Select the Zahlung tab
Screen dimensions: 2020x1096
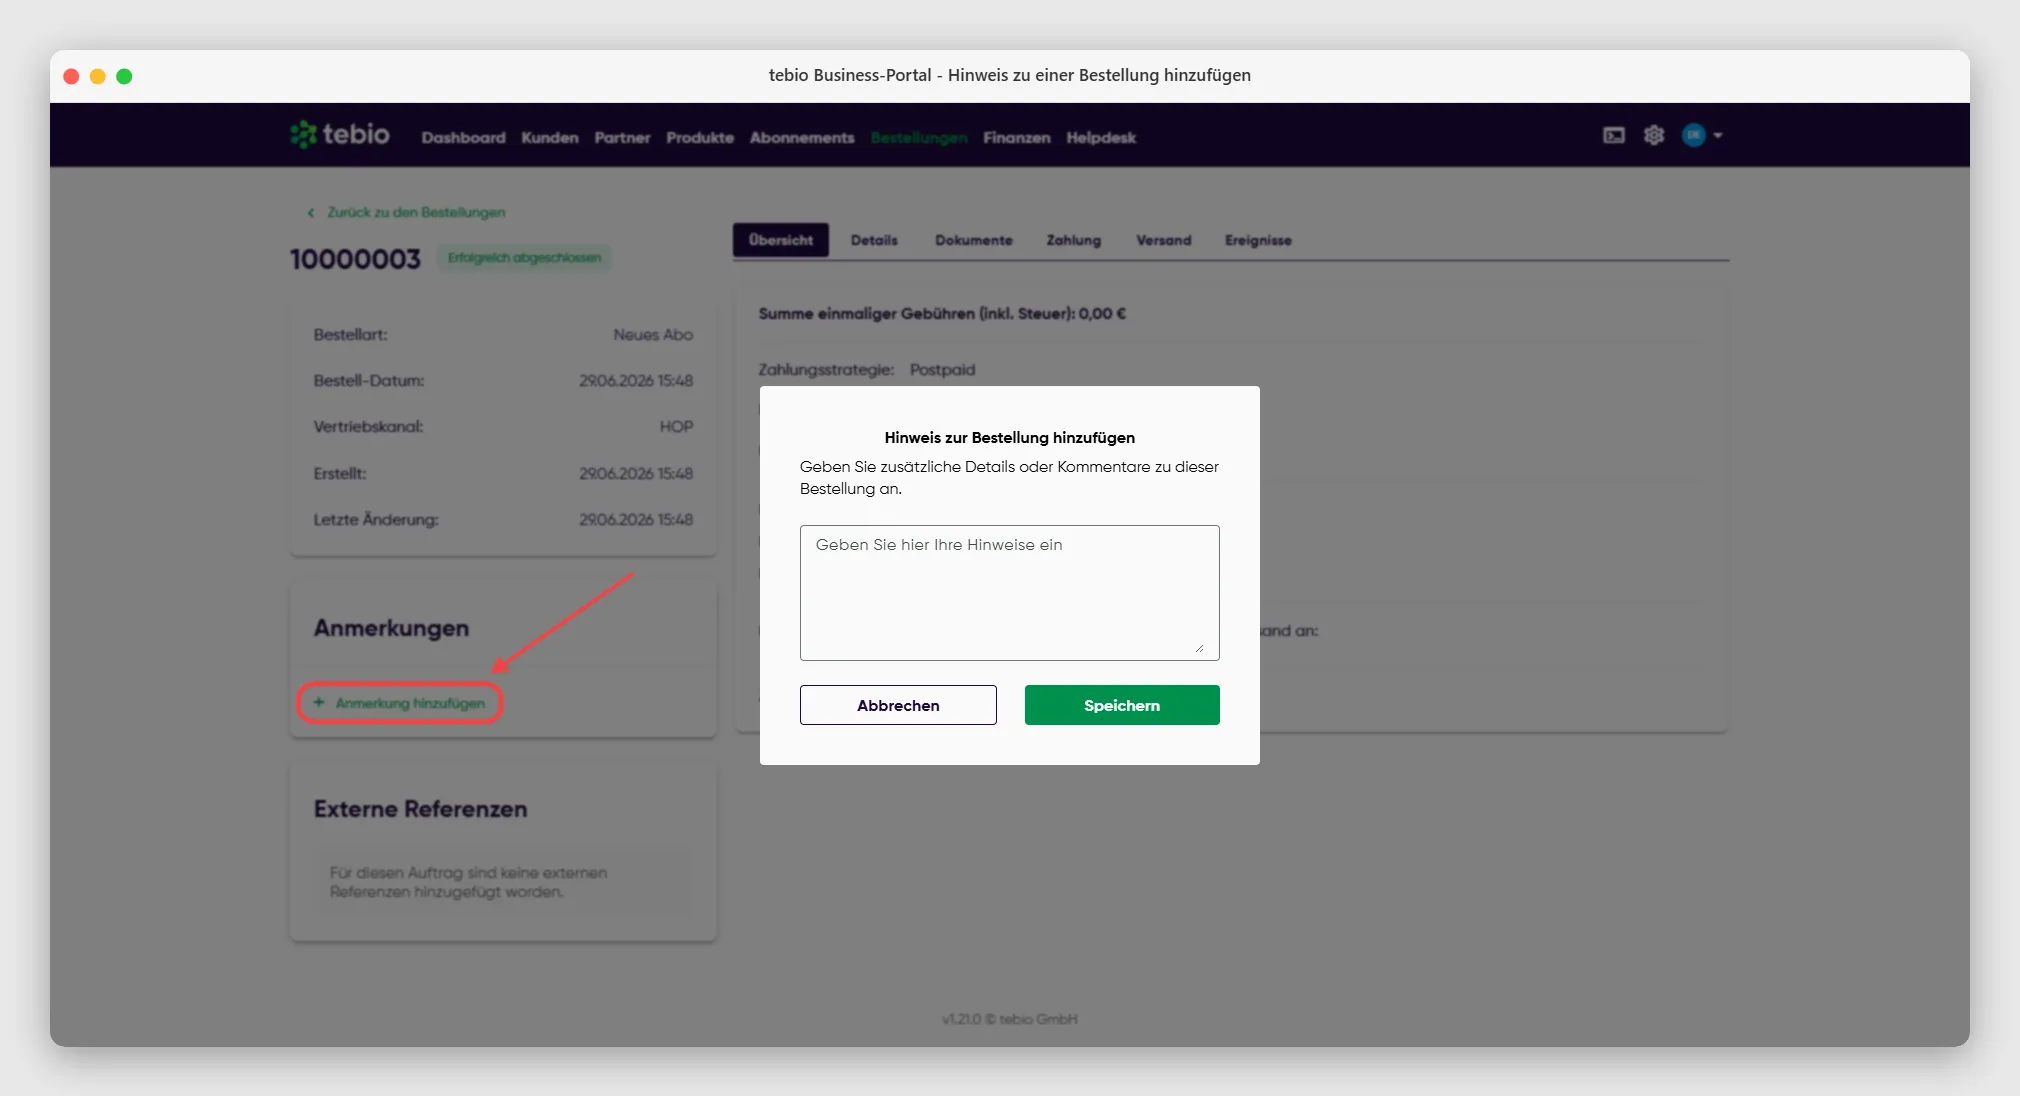pos(1074,240)
